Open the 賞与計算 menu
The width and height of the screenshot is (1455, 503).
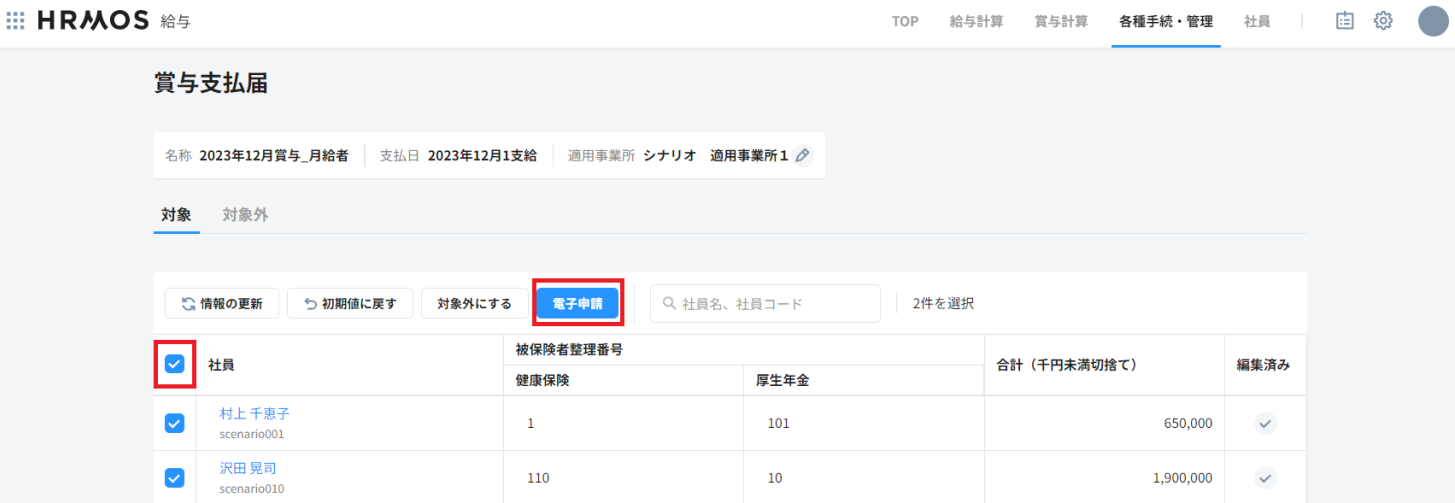click(1061, 21)
